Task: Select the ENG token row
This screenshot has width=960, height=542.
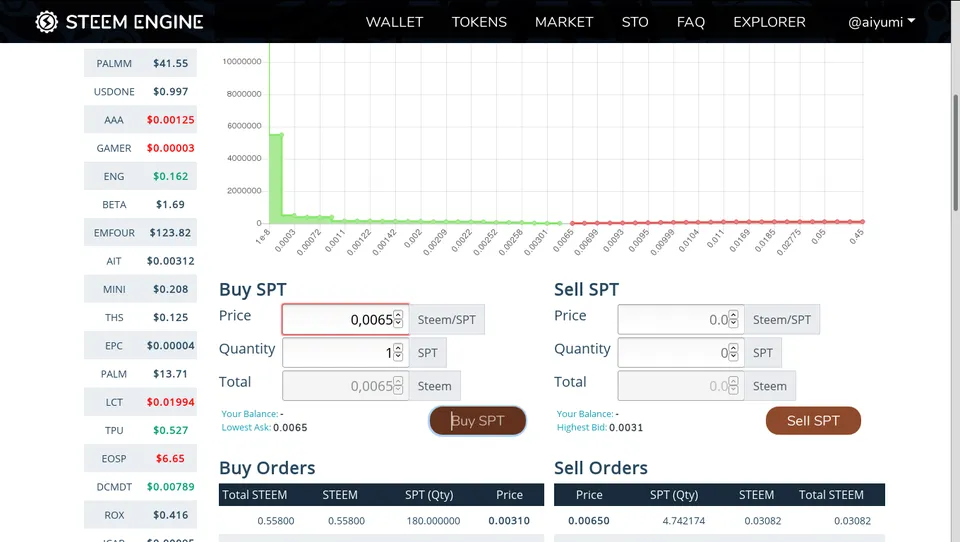Action: [x=140, y=176]
